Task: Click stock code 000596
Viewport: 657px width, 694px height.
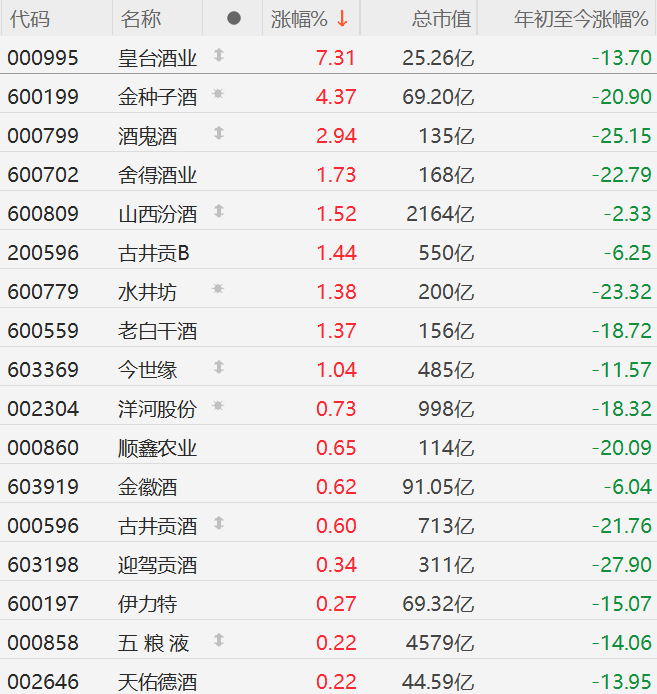Action: [43, 526]
